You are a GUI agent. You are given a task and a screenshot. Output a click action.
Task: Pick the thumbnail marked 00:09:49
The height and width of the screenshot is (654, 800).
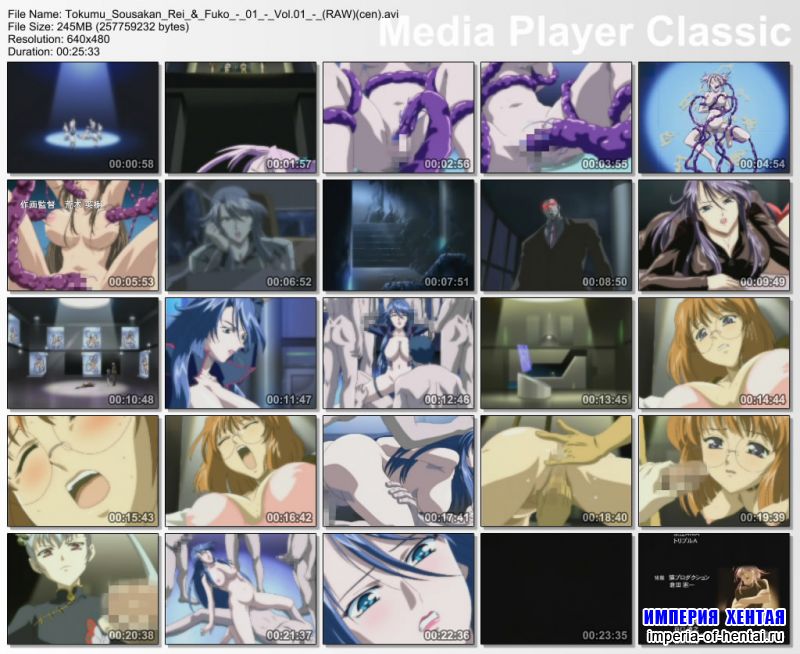pyautogui.click(x=714, y=236)
